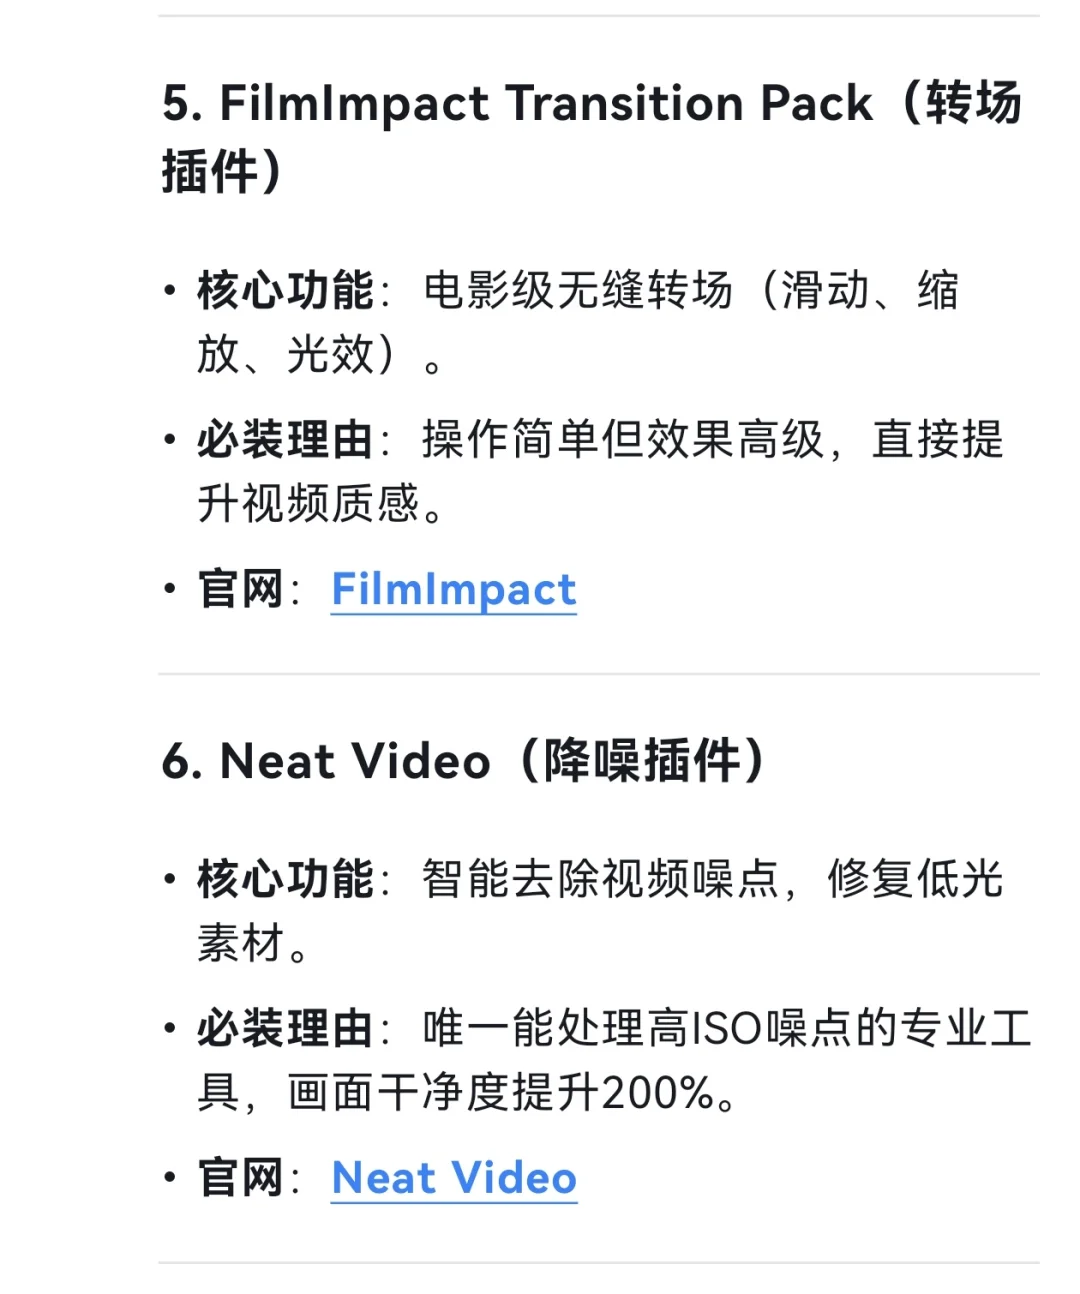This screenshot has width=1080, height=1294.
Task: Tap the divider line between sections 5 and 6
Action: (598, 674)
